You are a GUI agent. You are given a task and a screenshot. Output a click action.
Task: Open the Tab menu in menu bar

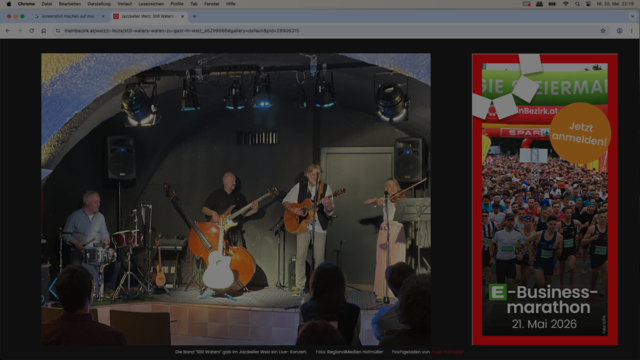194,4
